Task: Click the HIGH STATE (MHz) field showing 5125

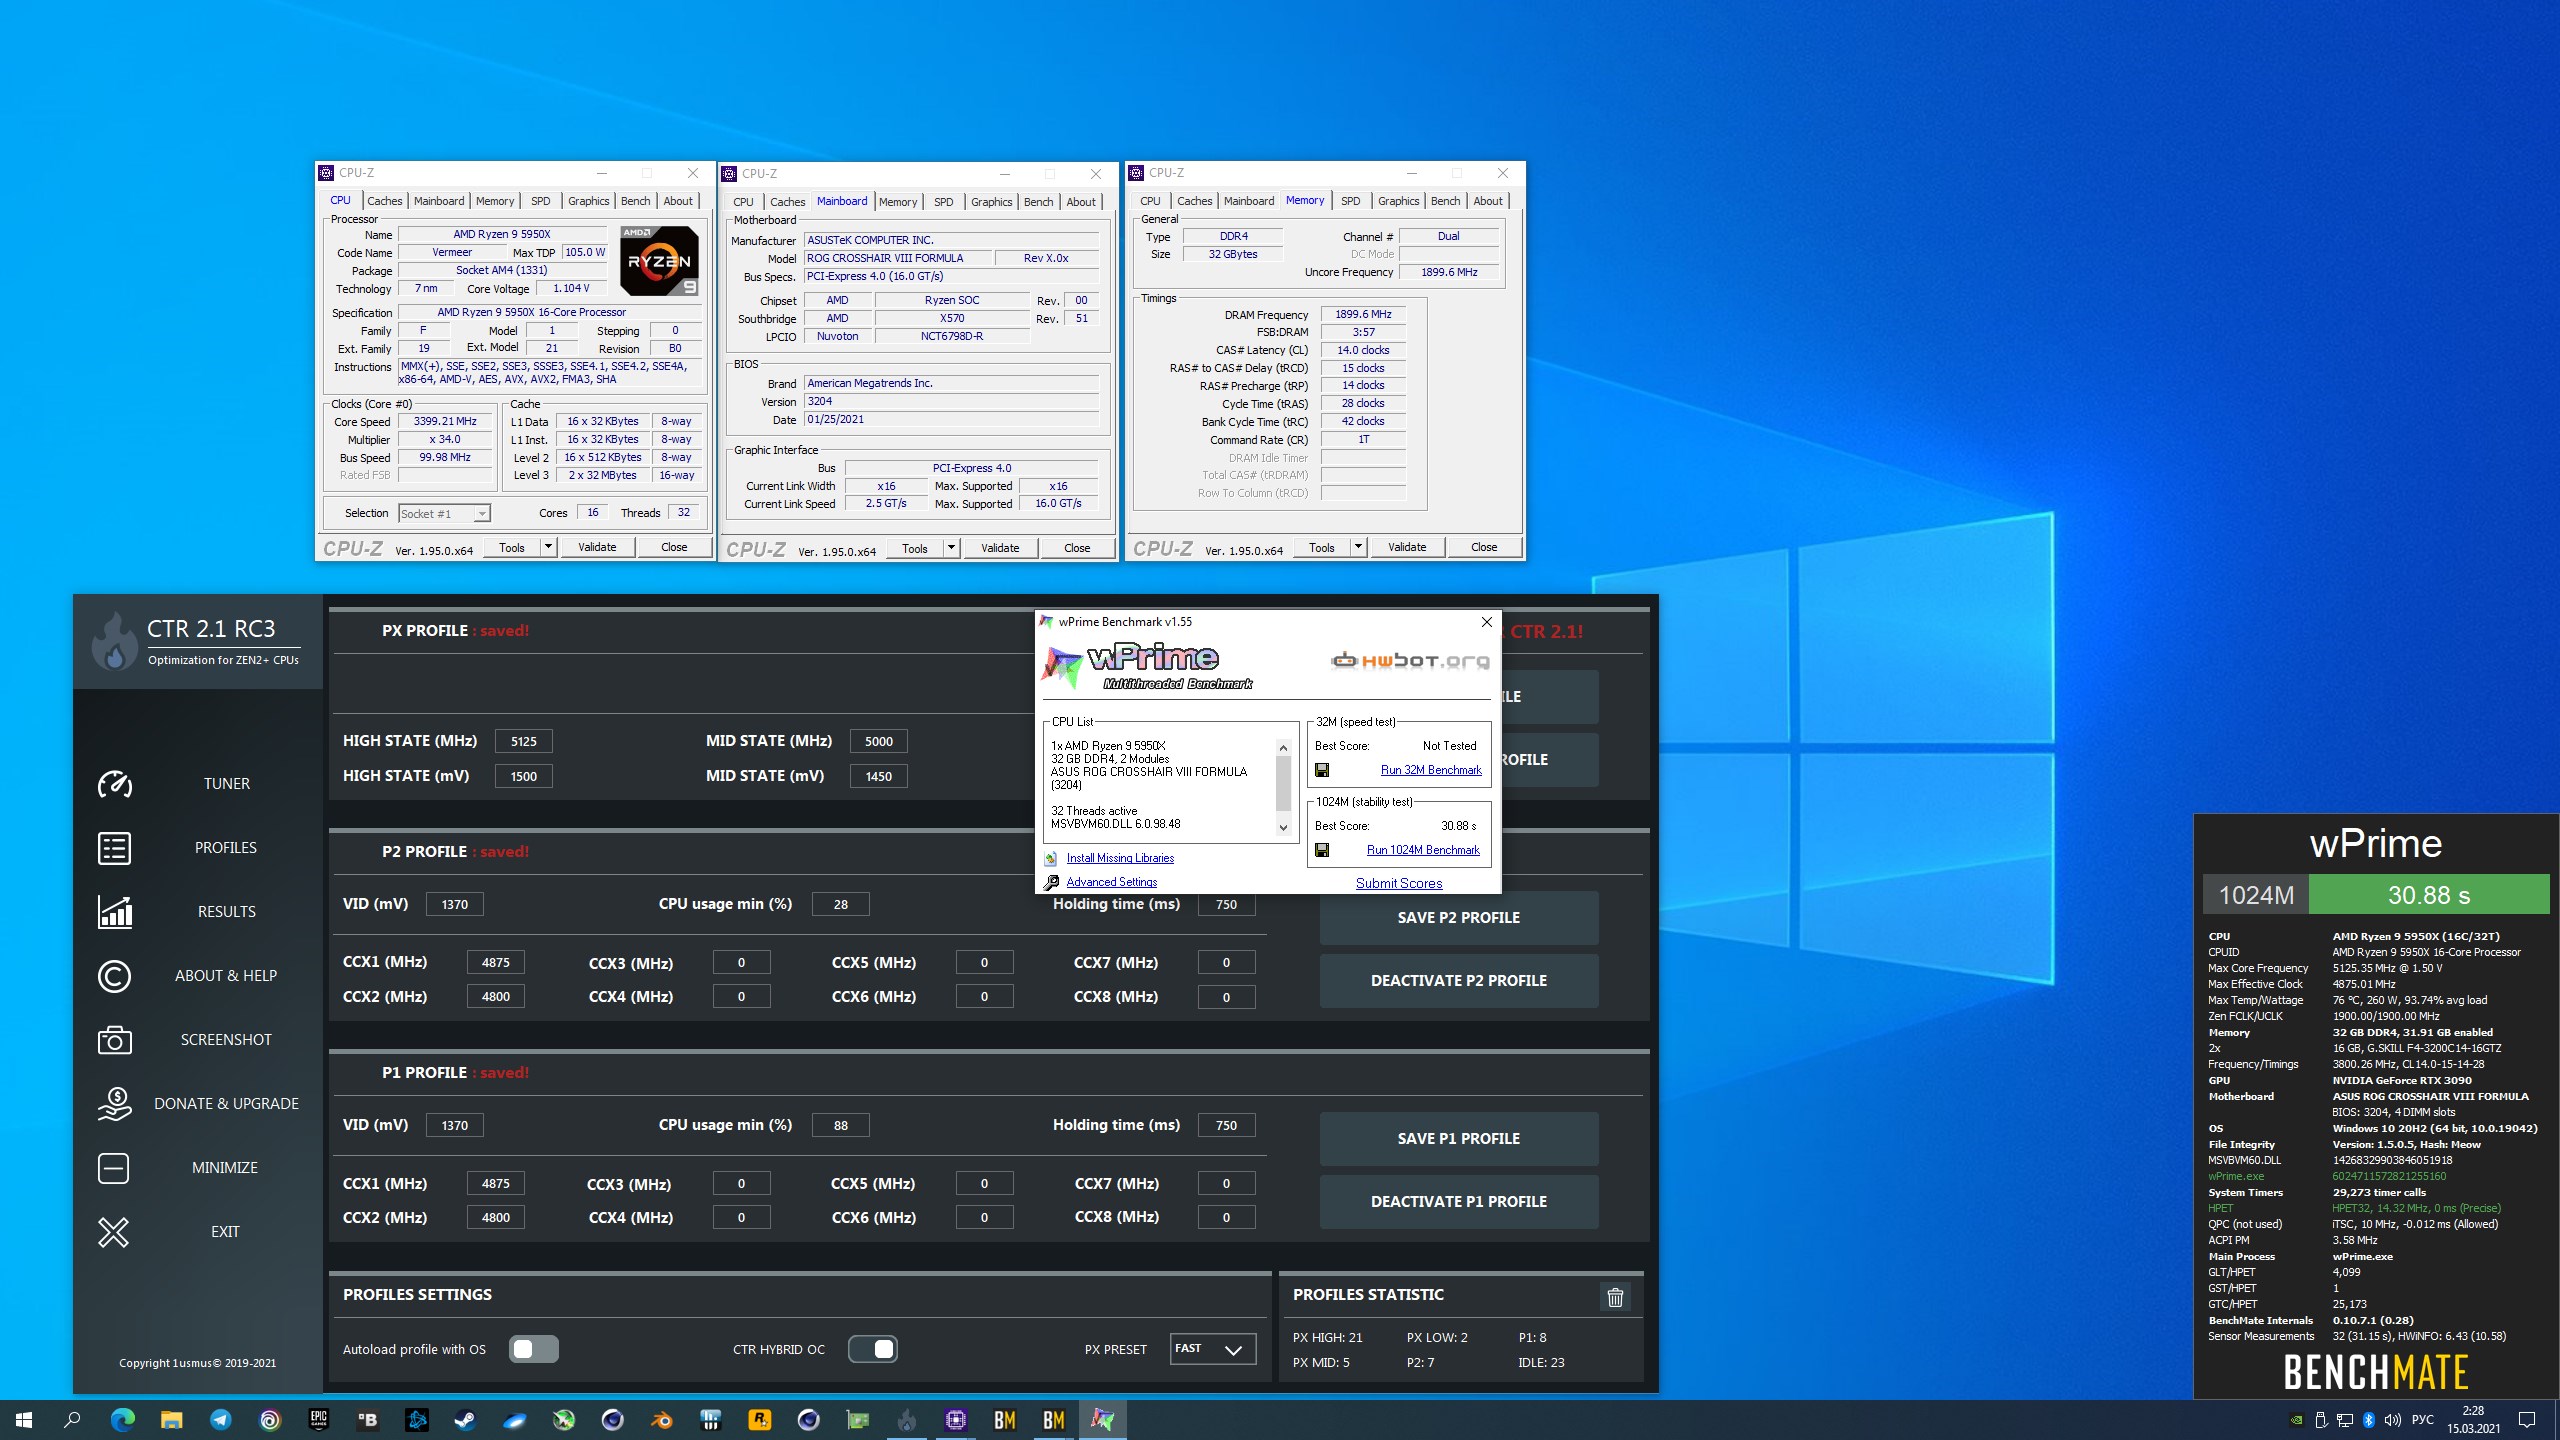Action: 524,741
